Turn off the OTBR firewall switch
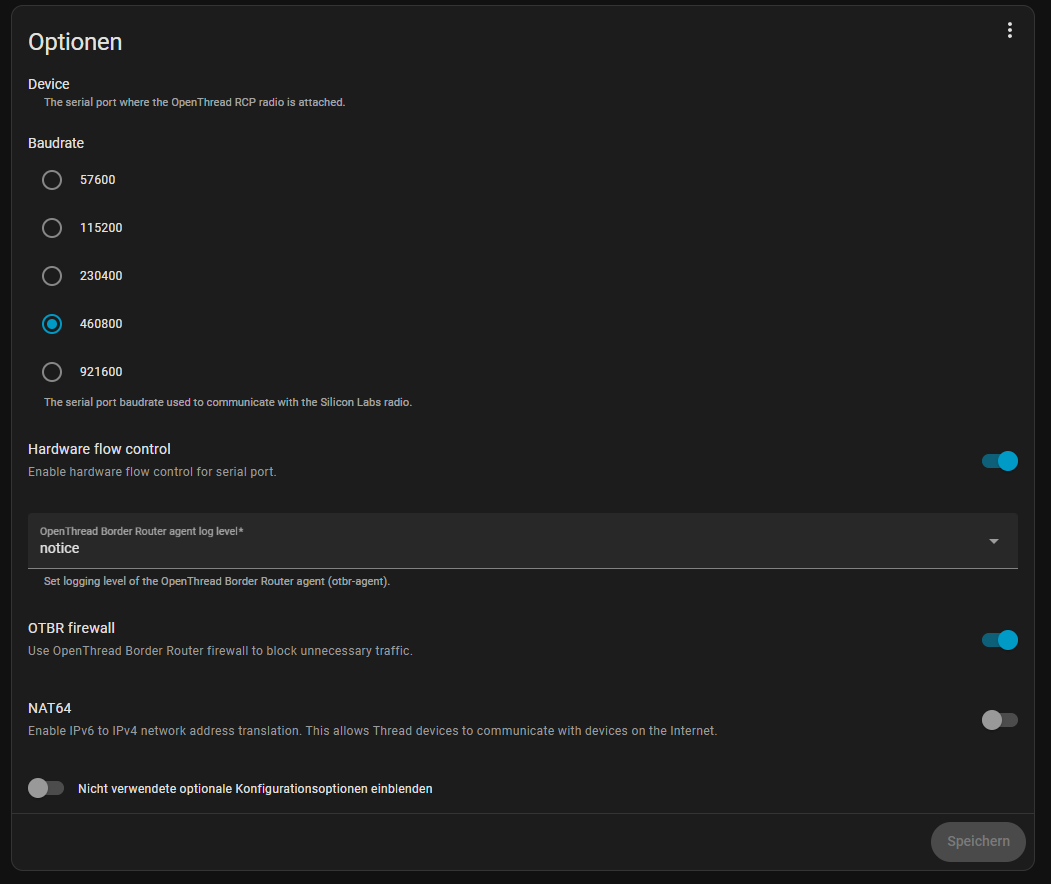This screenshot has width=1051, height=884. tap(999, 640)
